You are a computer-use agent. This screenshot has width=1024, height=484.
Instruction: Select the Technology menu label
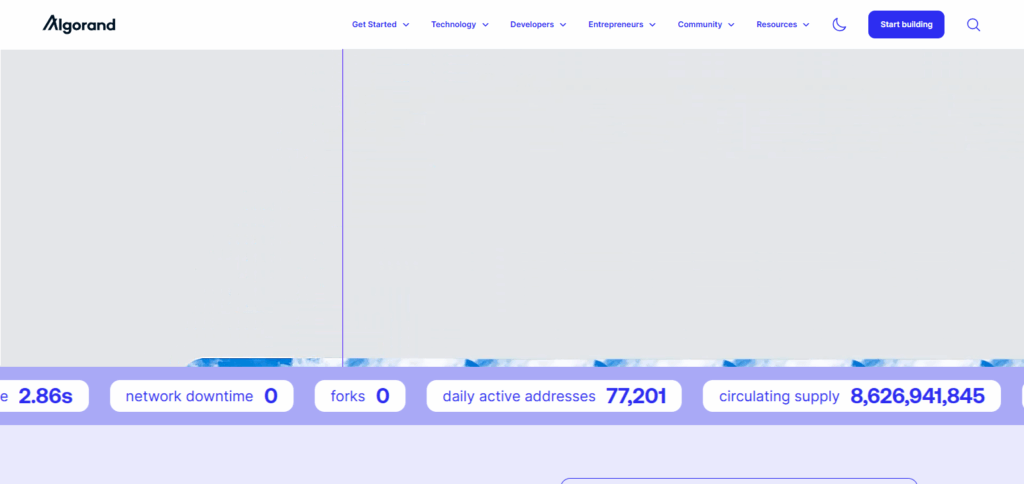pos(453,24)
